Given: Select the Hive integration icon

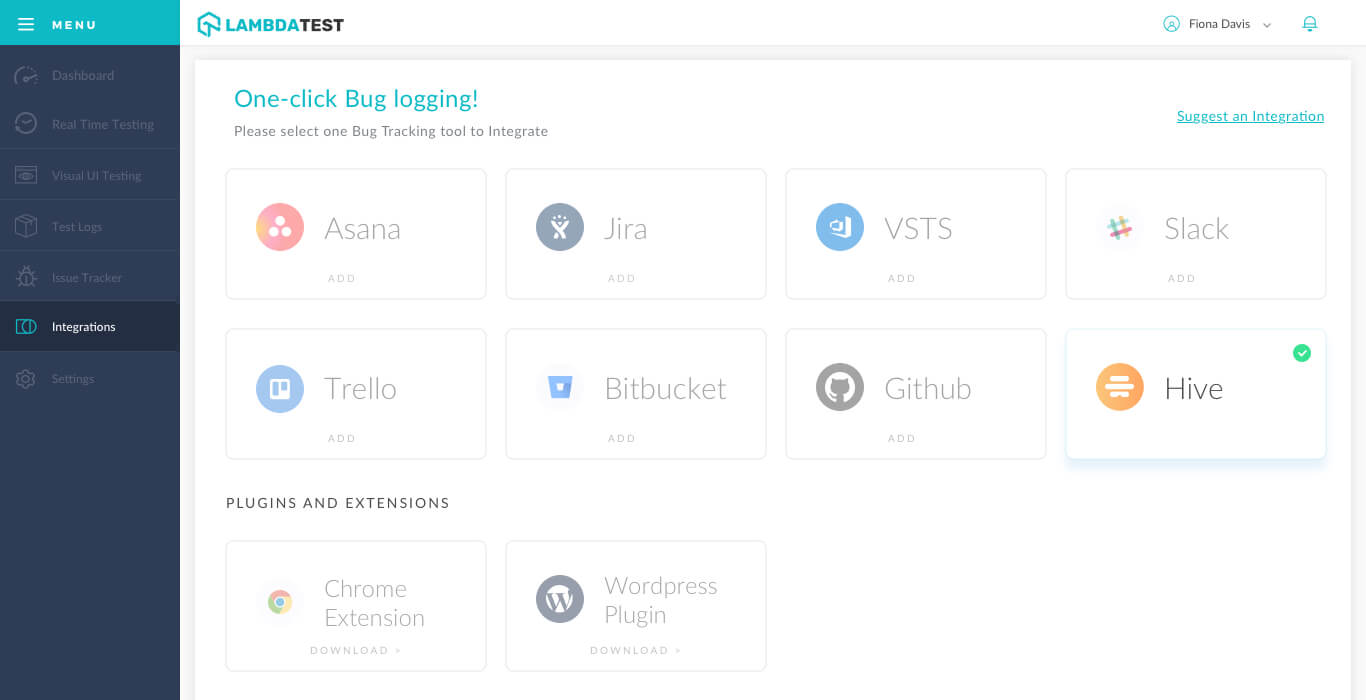Looking at the screenshot, I should click(x=1120, y=387).
